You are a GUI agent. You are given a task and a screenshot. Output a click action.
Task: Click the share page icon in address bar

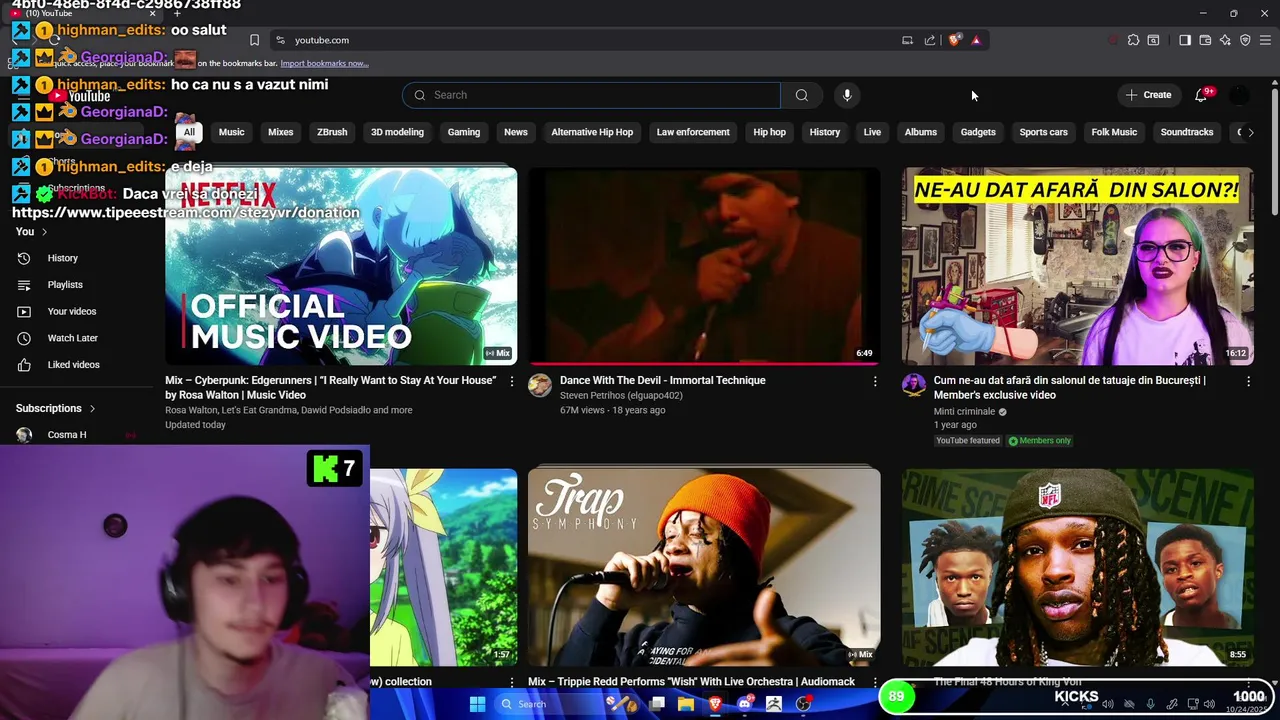[x=930, y=40]
